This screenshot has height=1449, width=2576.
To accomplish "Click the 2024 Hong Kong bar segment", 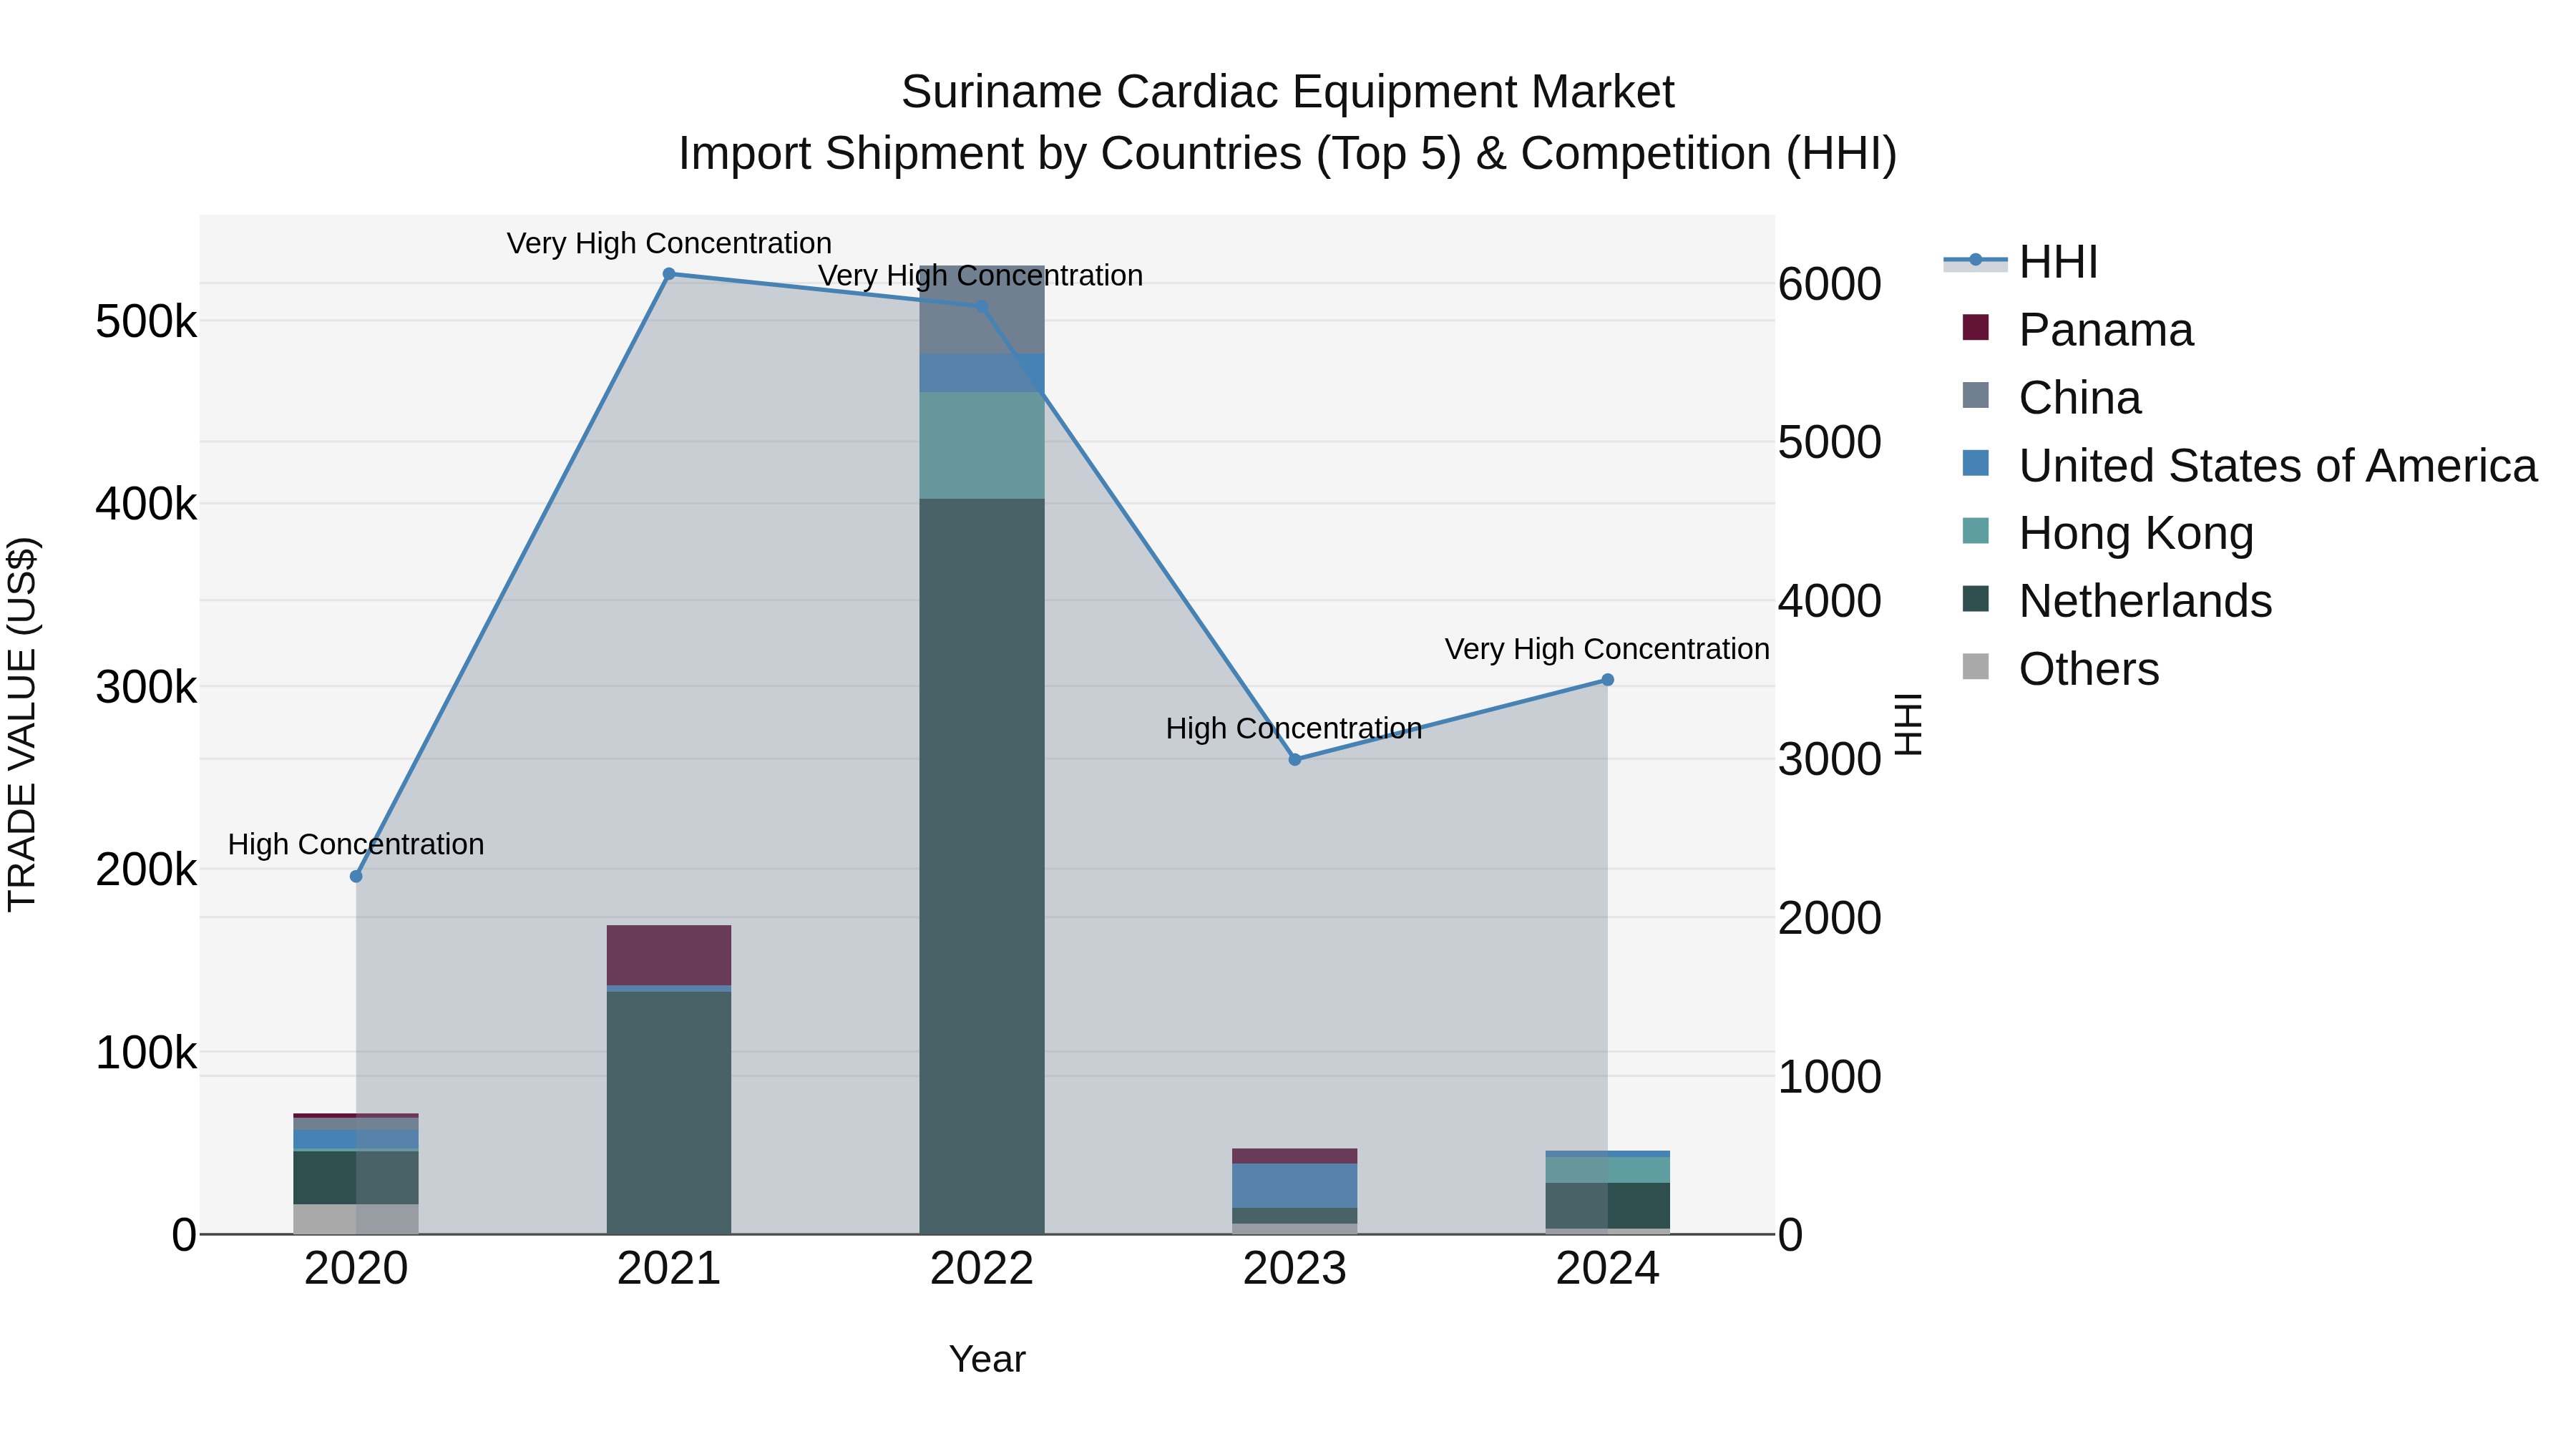I will [x=1608, y=1170].
